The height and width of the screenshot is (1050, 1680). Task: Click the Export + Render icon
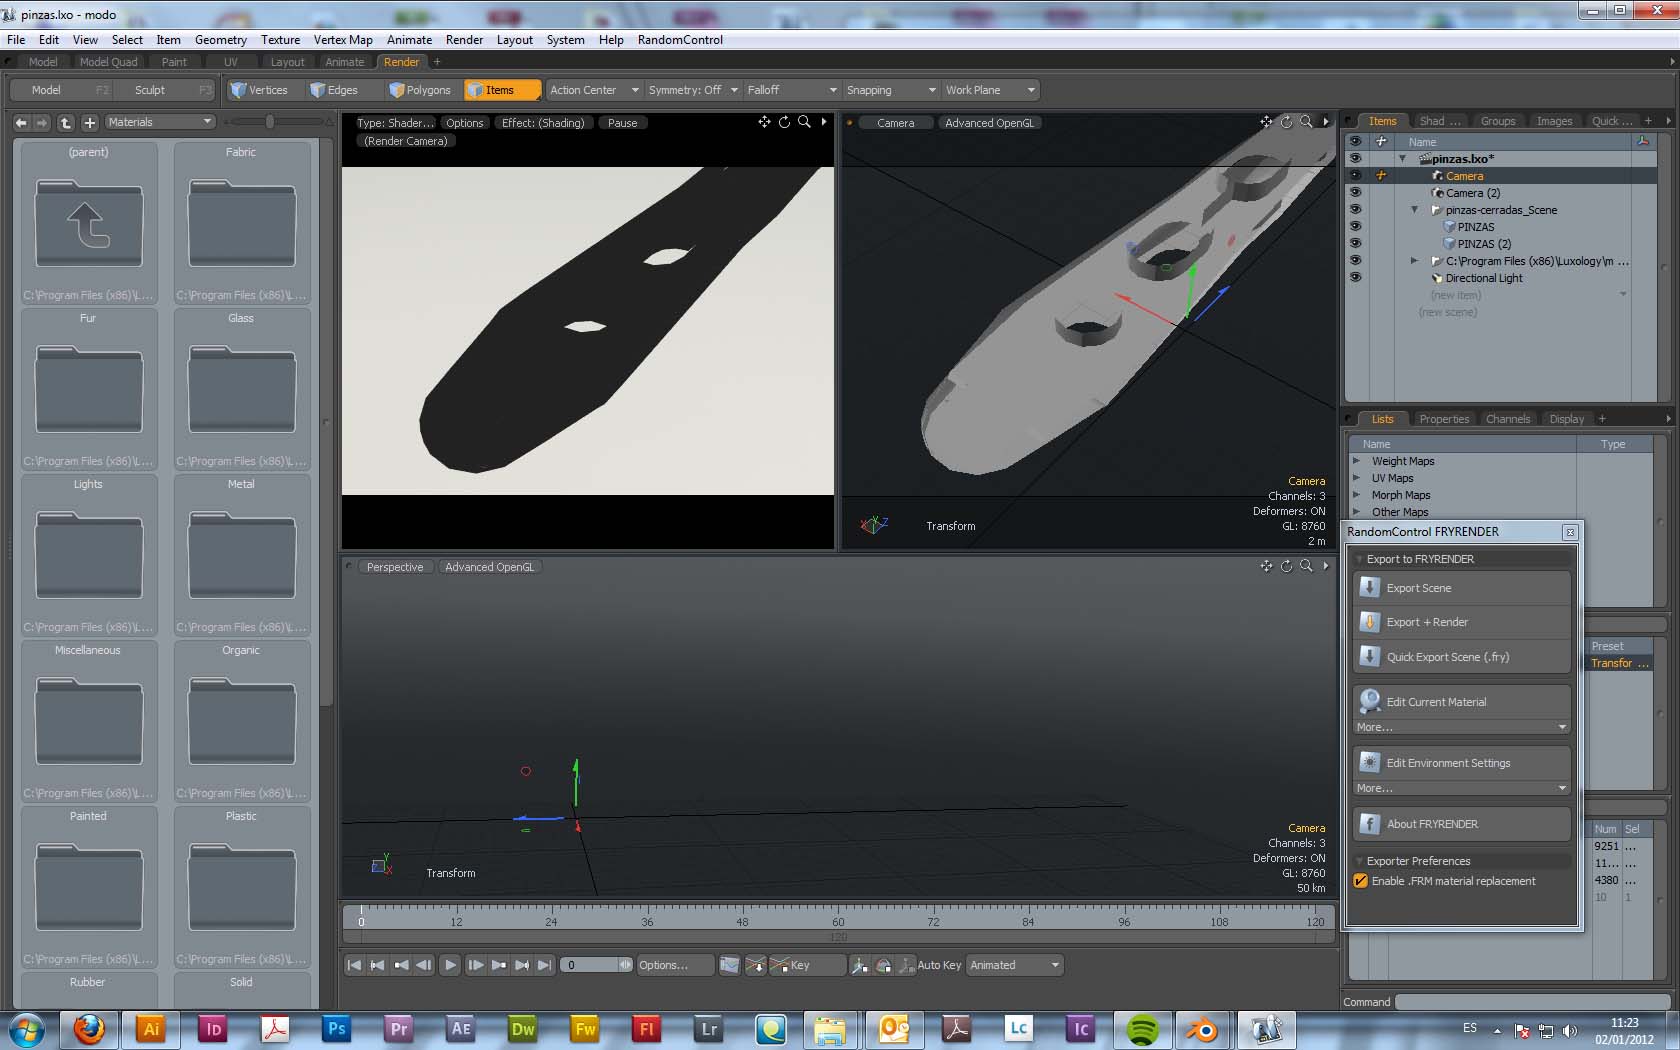pos(1370,622)
